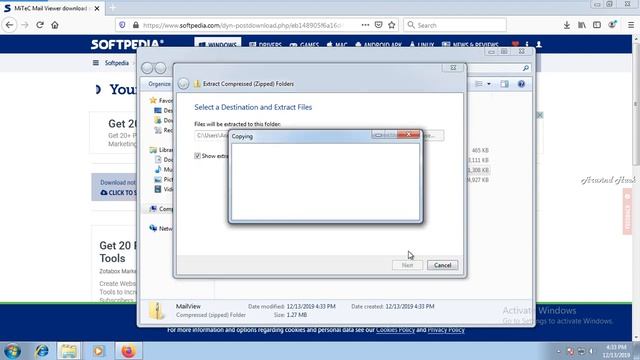Open the Windows Start menu

pyautogui.click(x=12, y=351)
